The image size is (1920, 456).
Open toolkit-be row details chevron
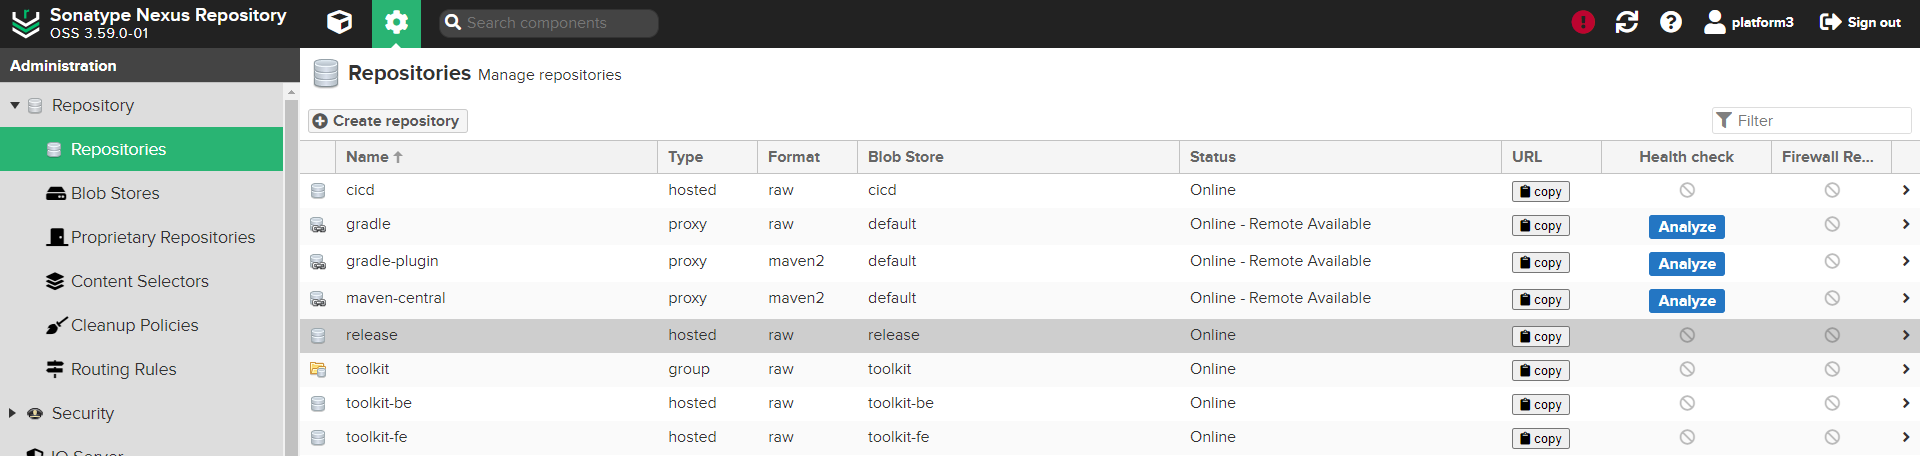[x=1905, y=403]
